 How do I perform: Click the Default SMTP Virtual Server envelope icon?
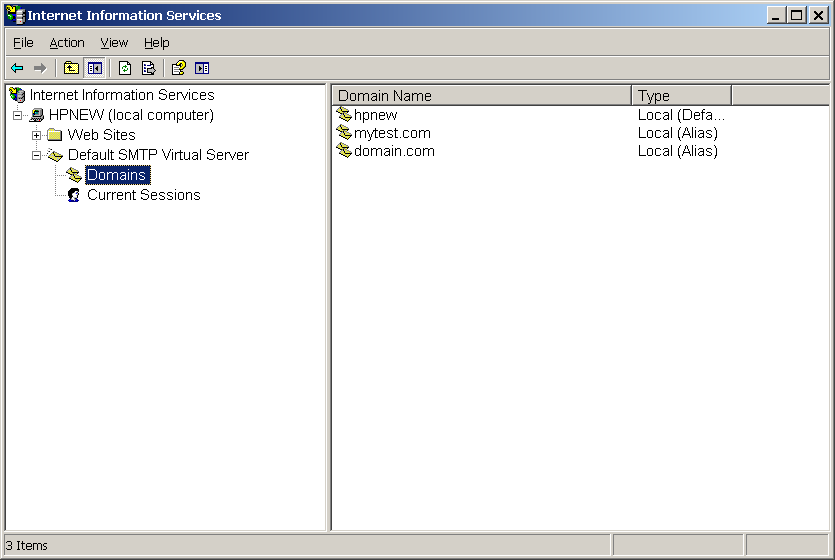coord(55,155)
